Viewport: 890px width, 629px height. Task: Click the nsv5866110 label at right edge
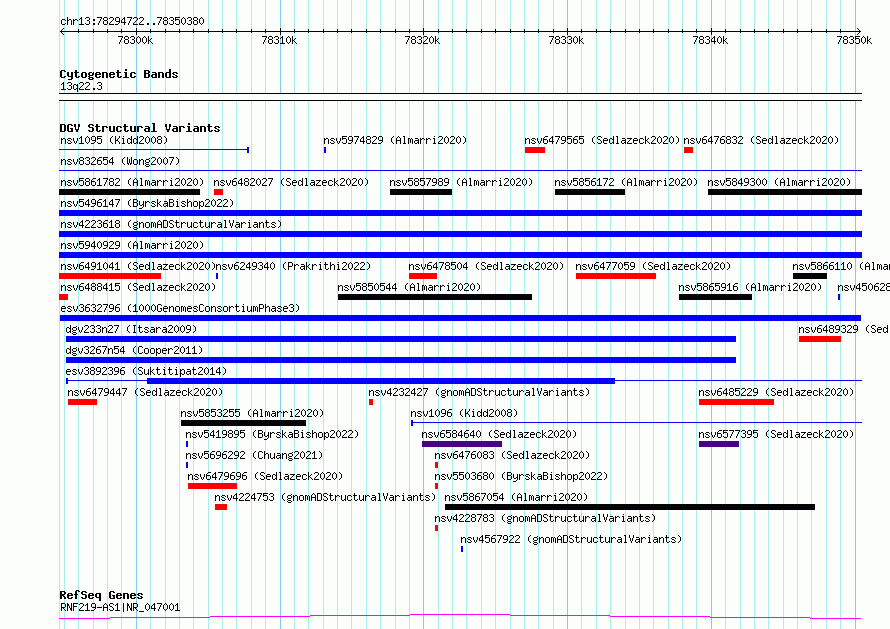tap(841, 266)
